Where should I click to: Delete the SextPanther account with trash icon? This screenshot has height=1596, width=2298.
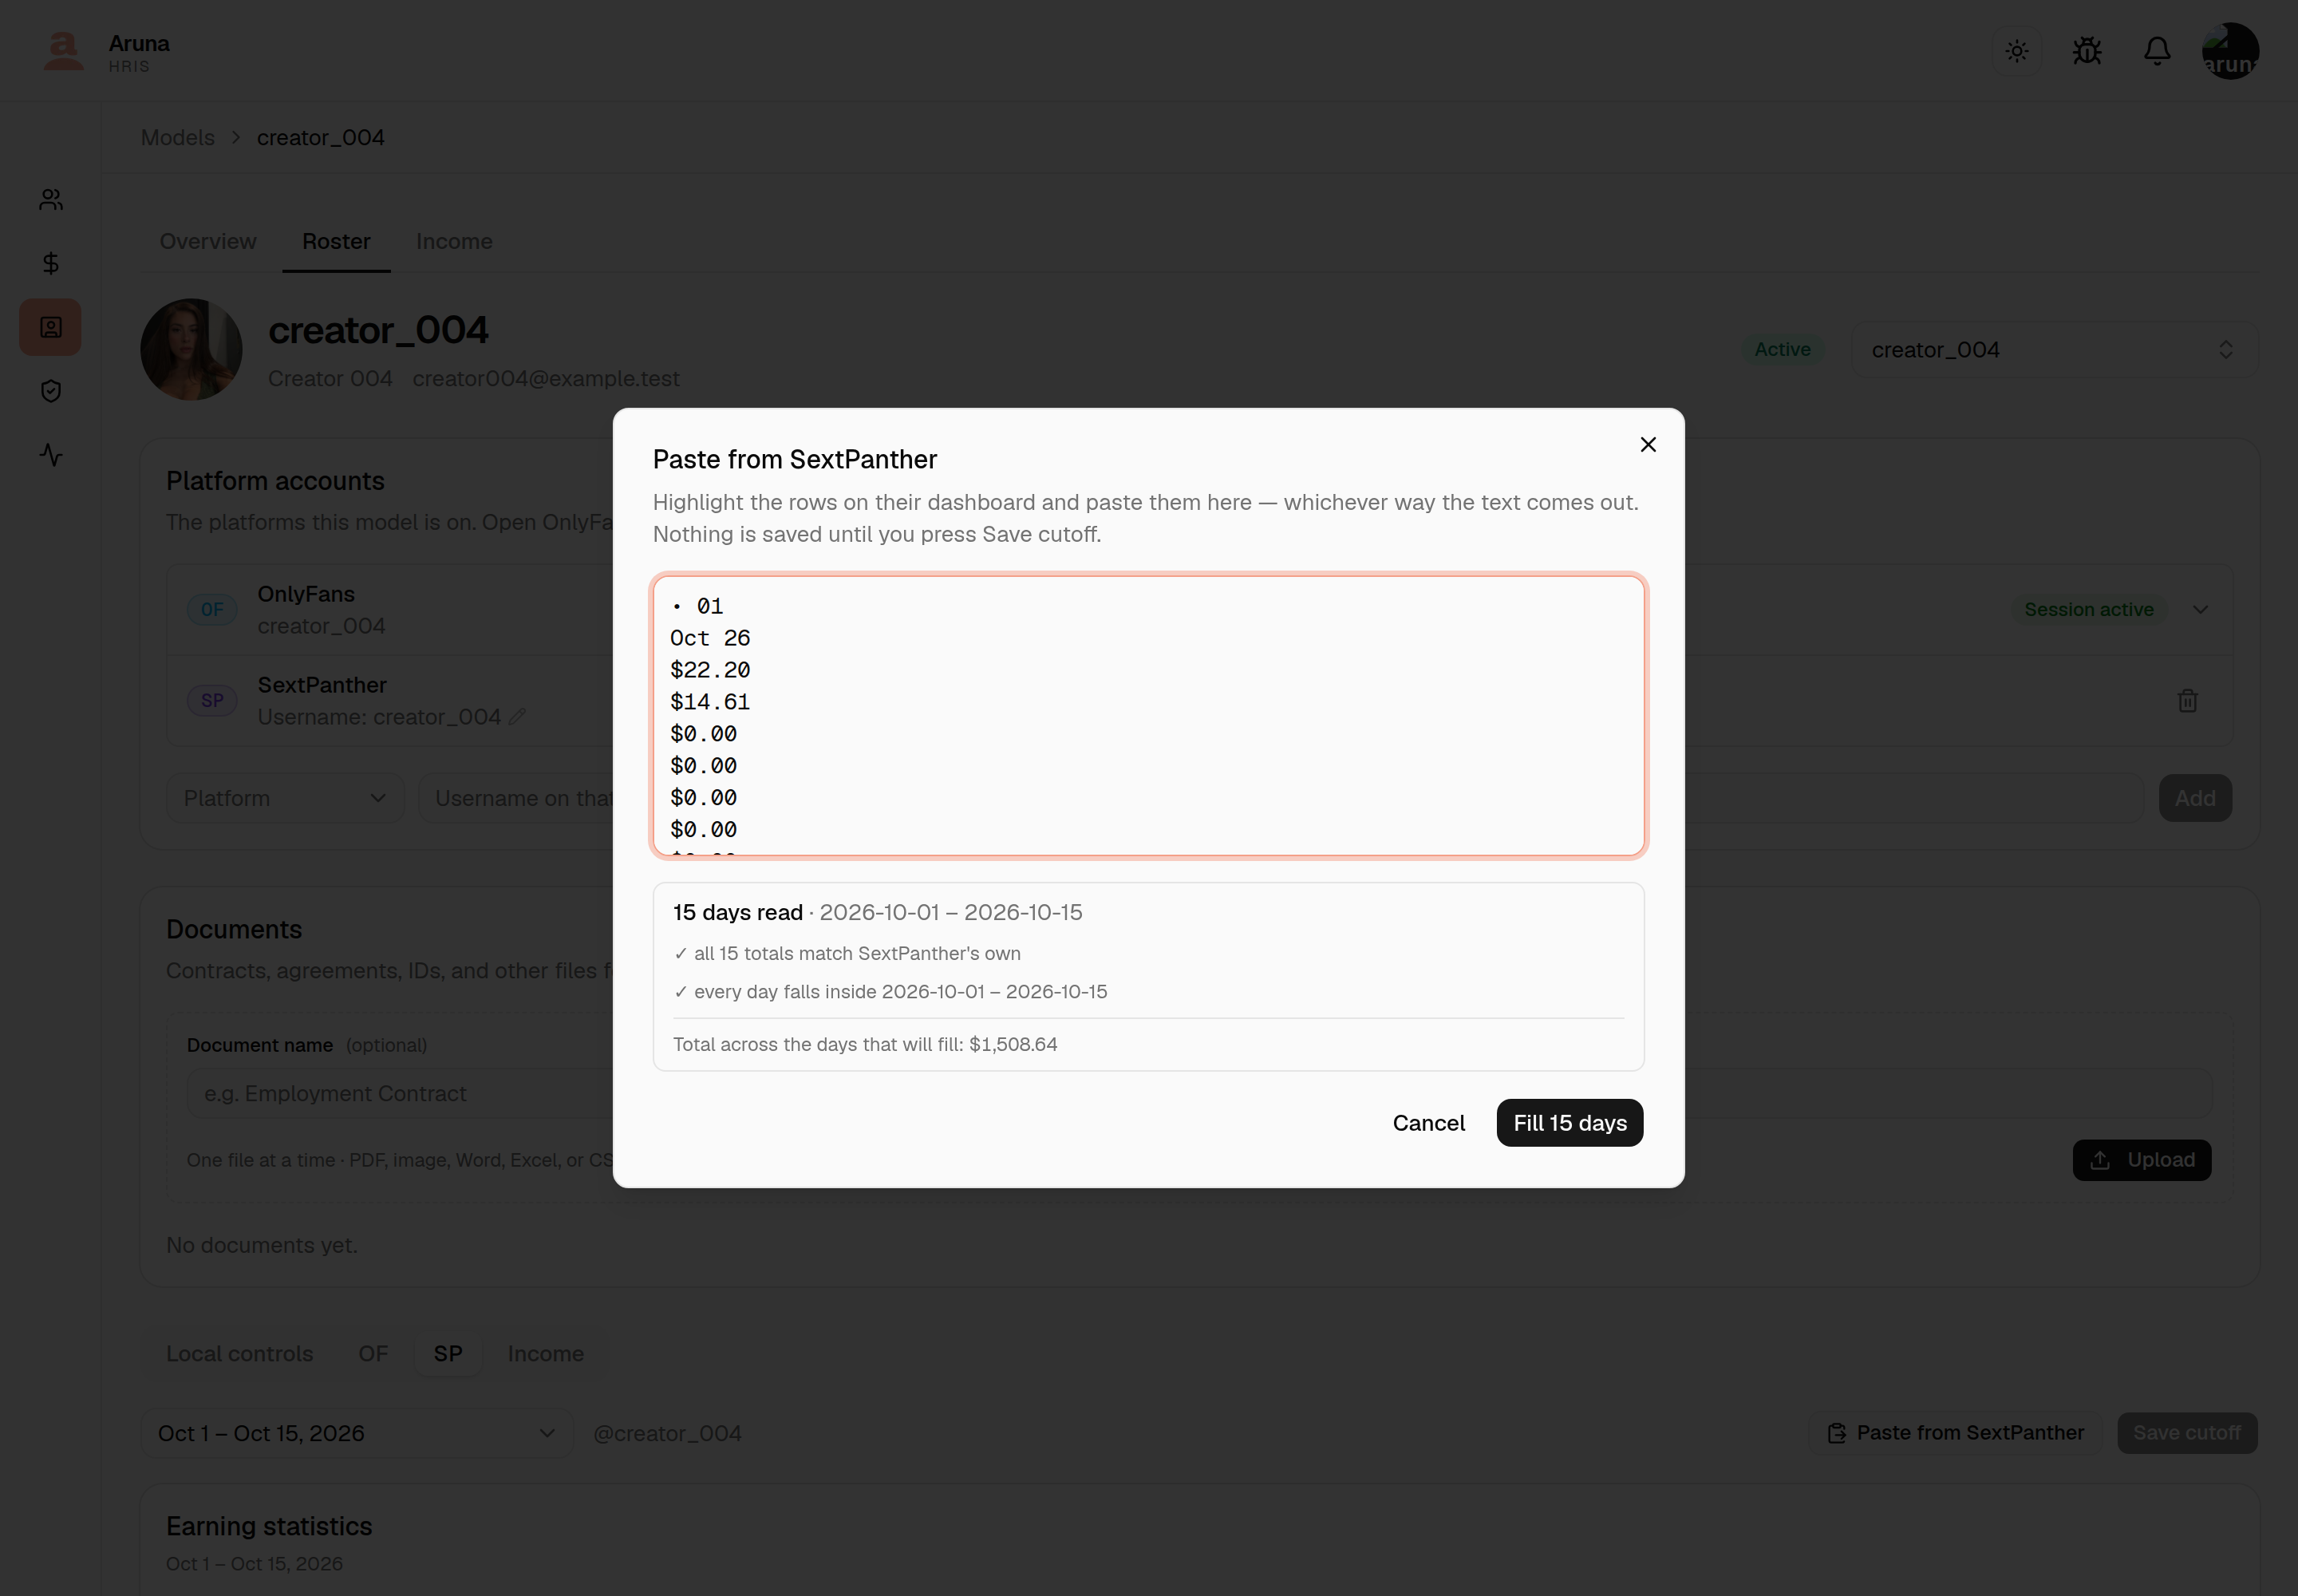coord(2187,701)
